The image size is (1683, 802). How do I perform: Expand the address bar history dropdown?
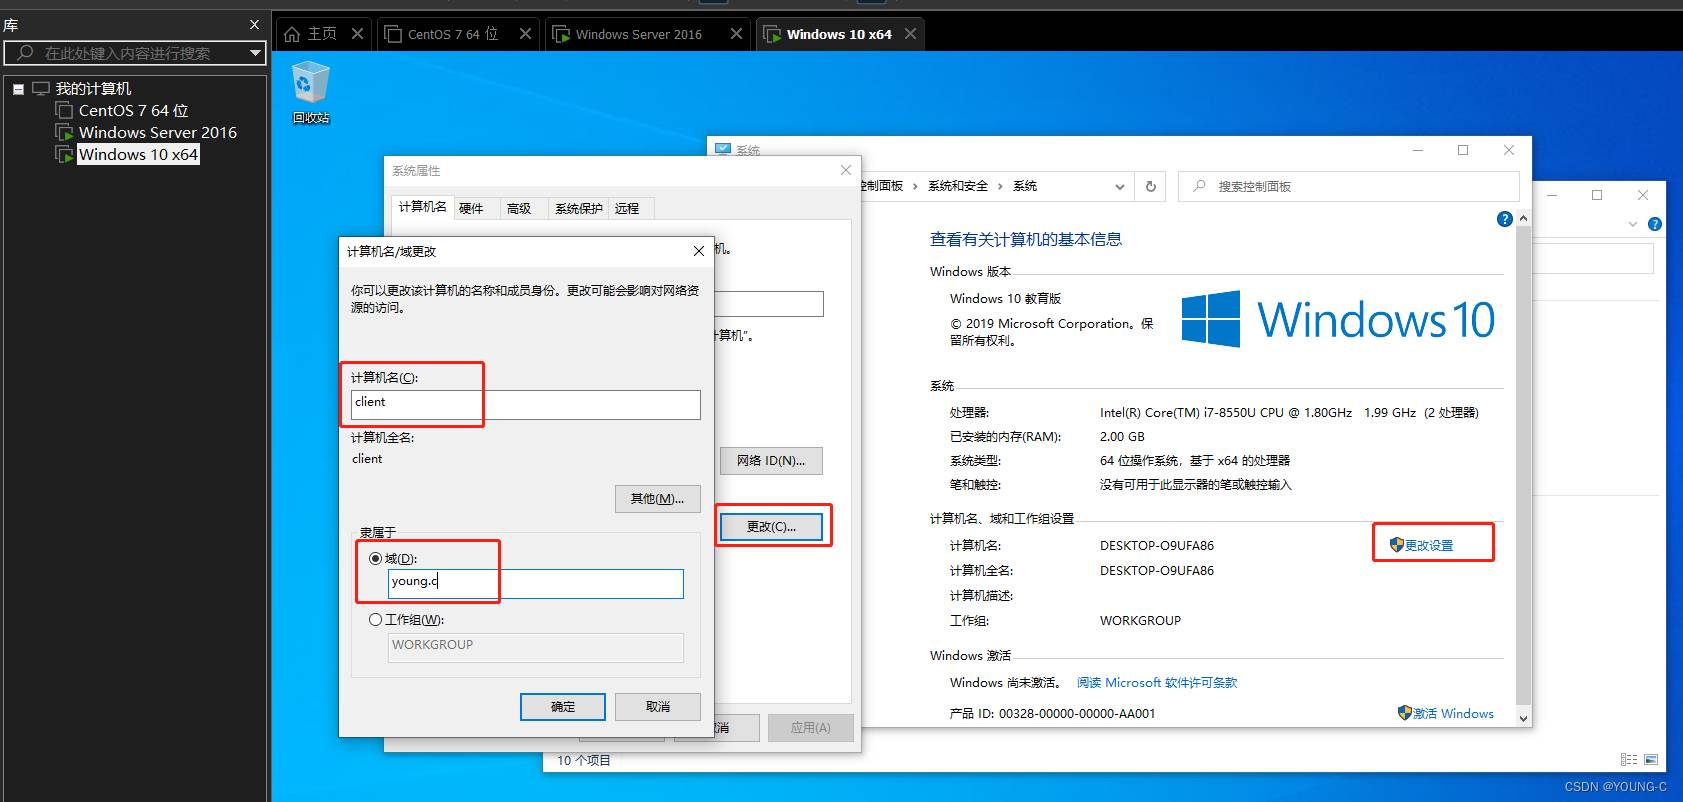[1119, 187]
